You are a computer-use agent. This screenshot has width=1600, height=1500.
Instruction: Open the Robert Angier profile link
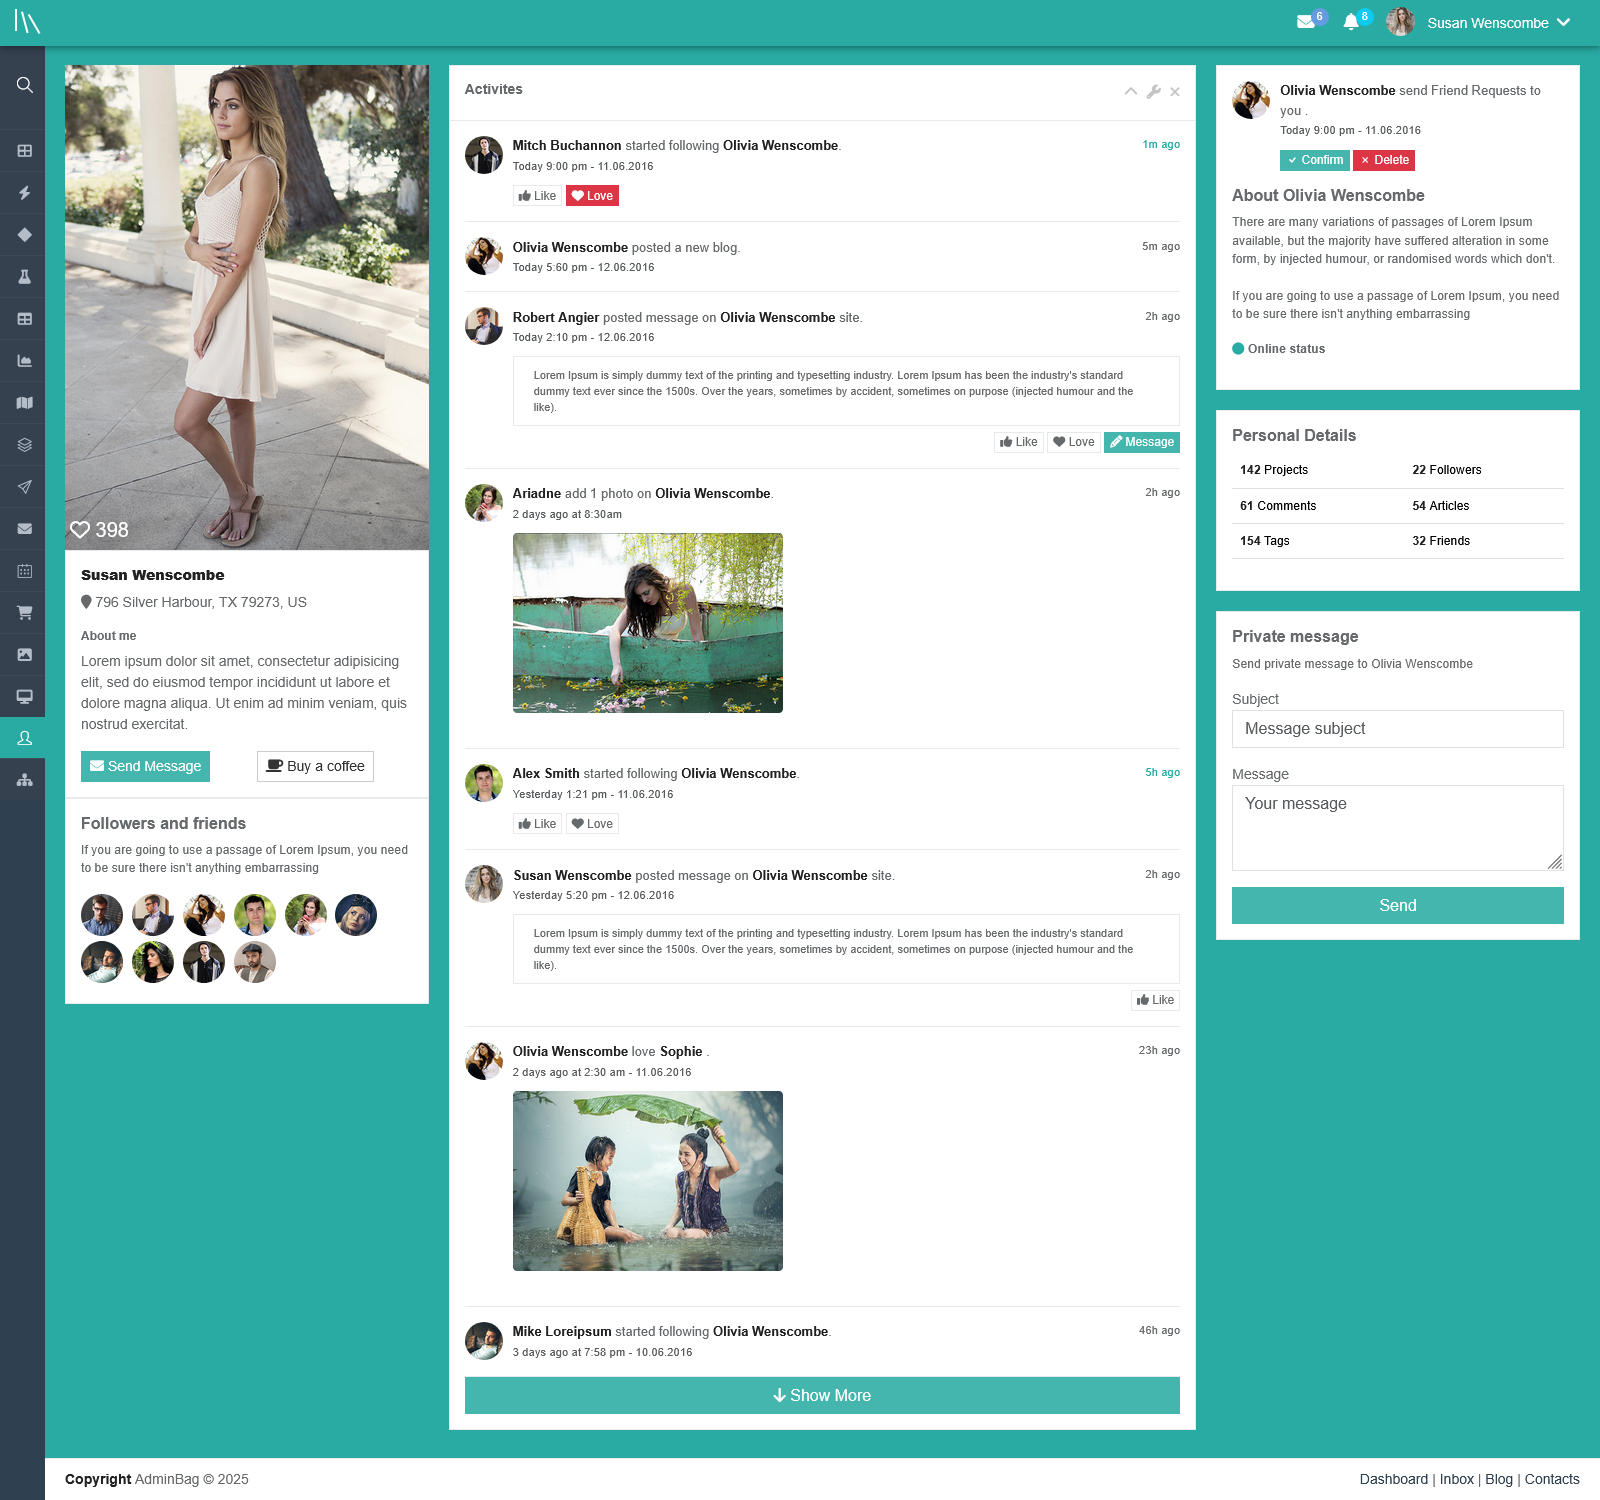556,318
